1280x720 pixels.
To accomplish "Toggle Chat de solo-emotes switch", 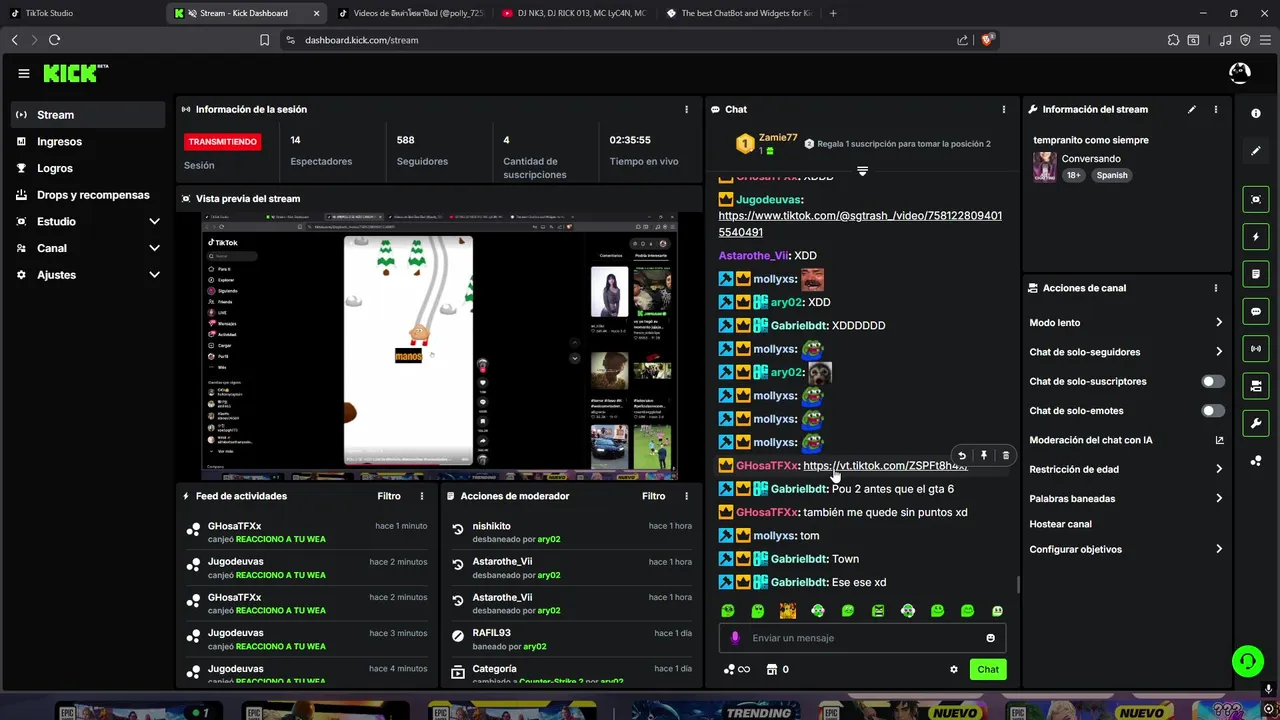I will pos(1213,411).
